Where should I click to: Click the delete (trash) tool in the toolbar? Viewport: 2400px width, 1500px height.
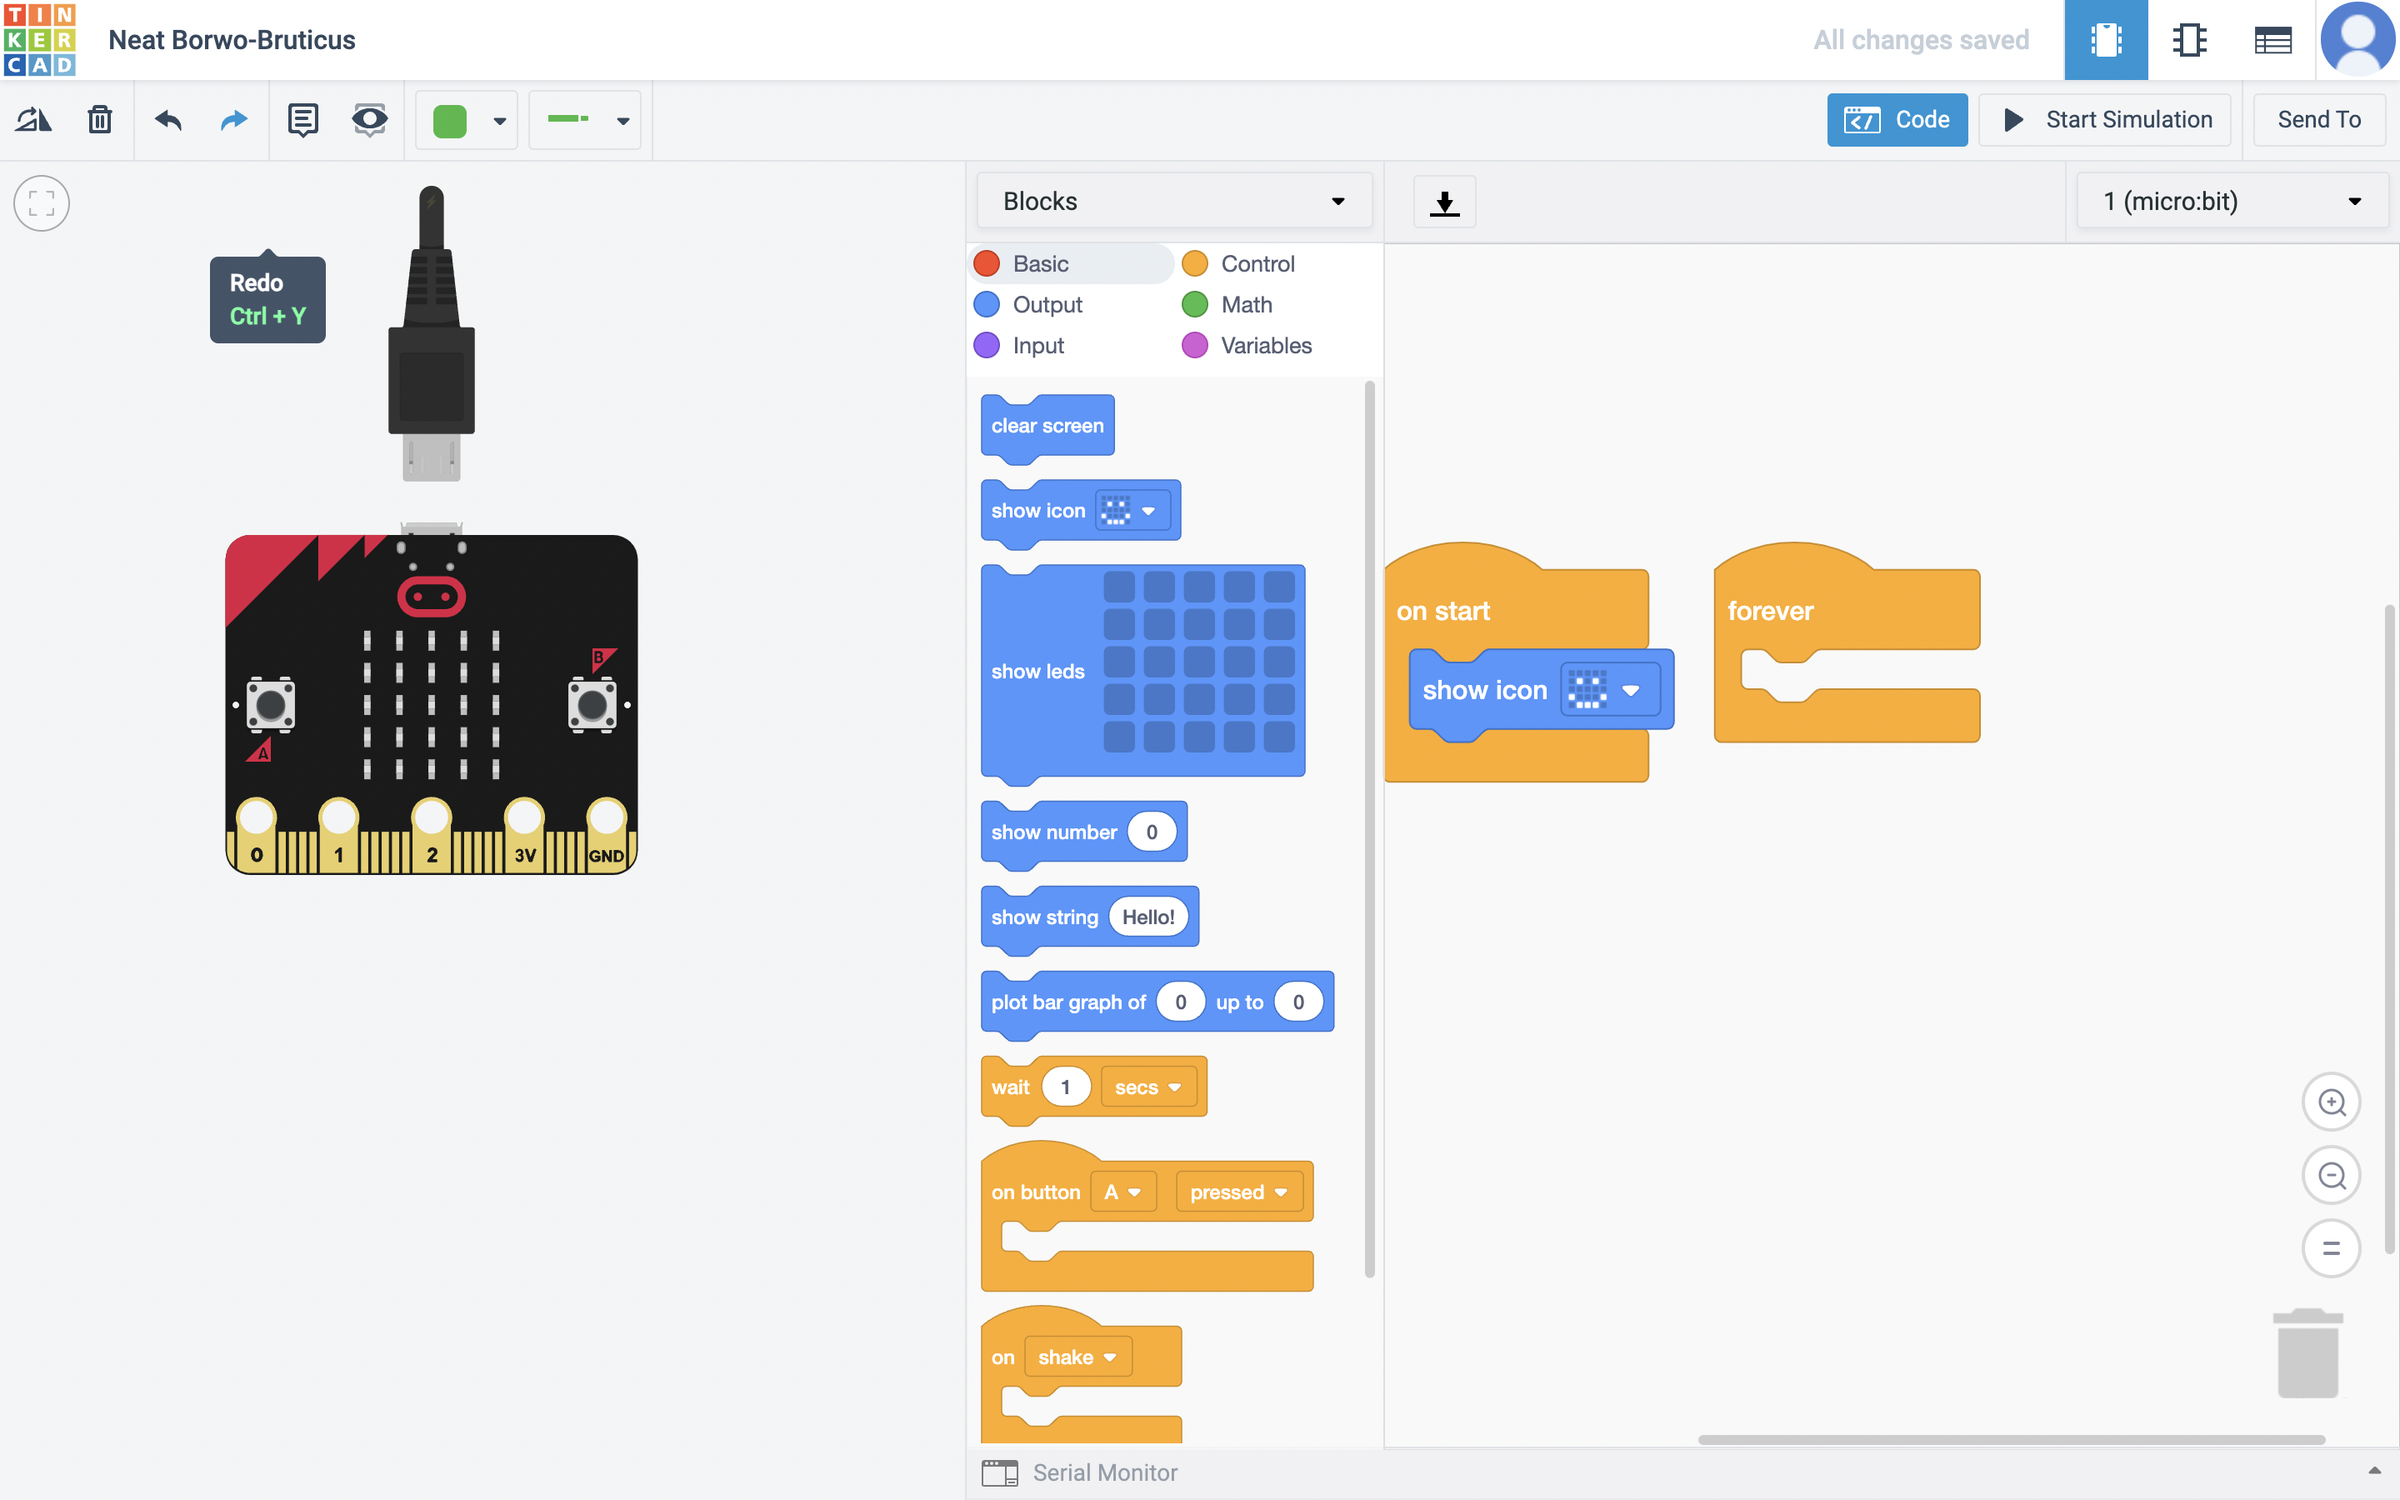99,119
